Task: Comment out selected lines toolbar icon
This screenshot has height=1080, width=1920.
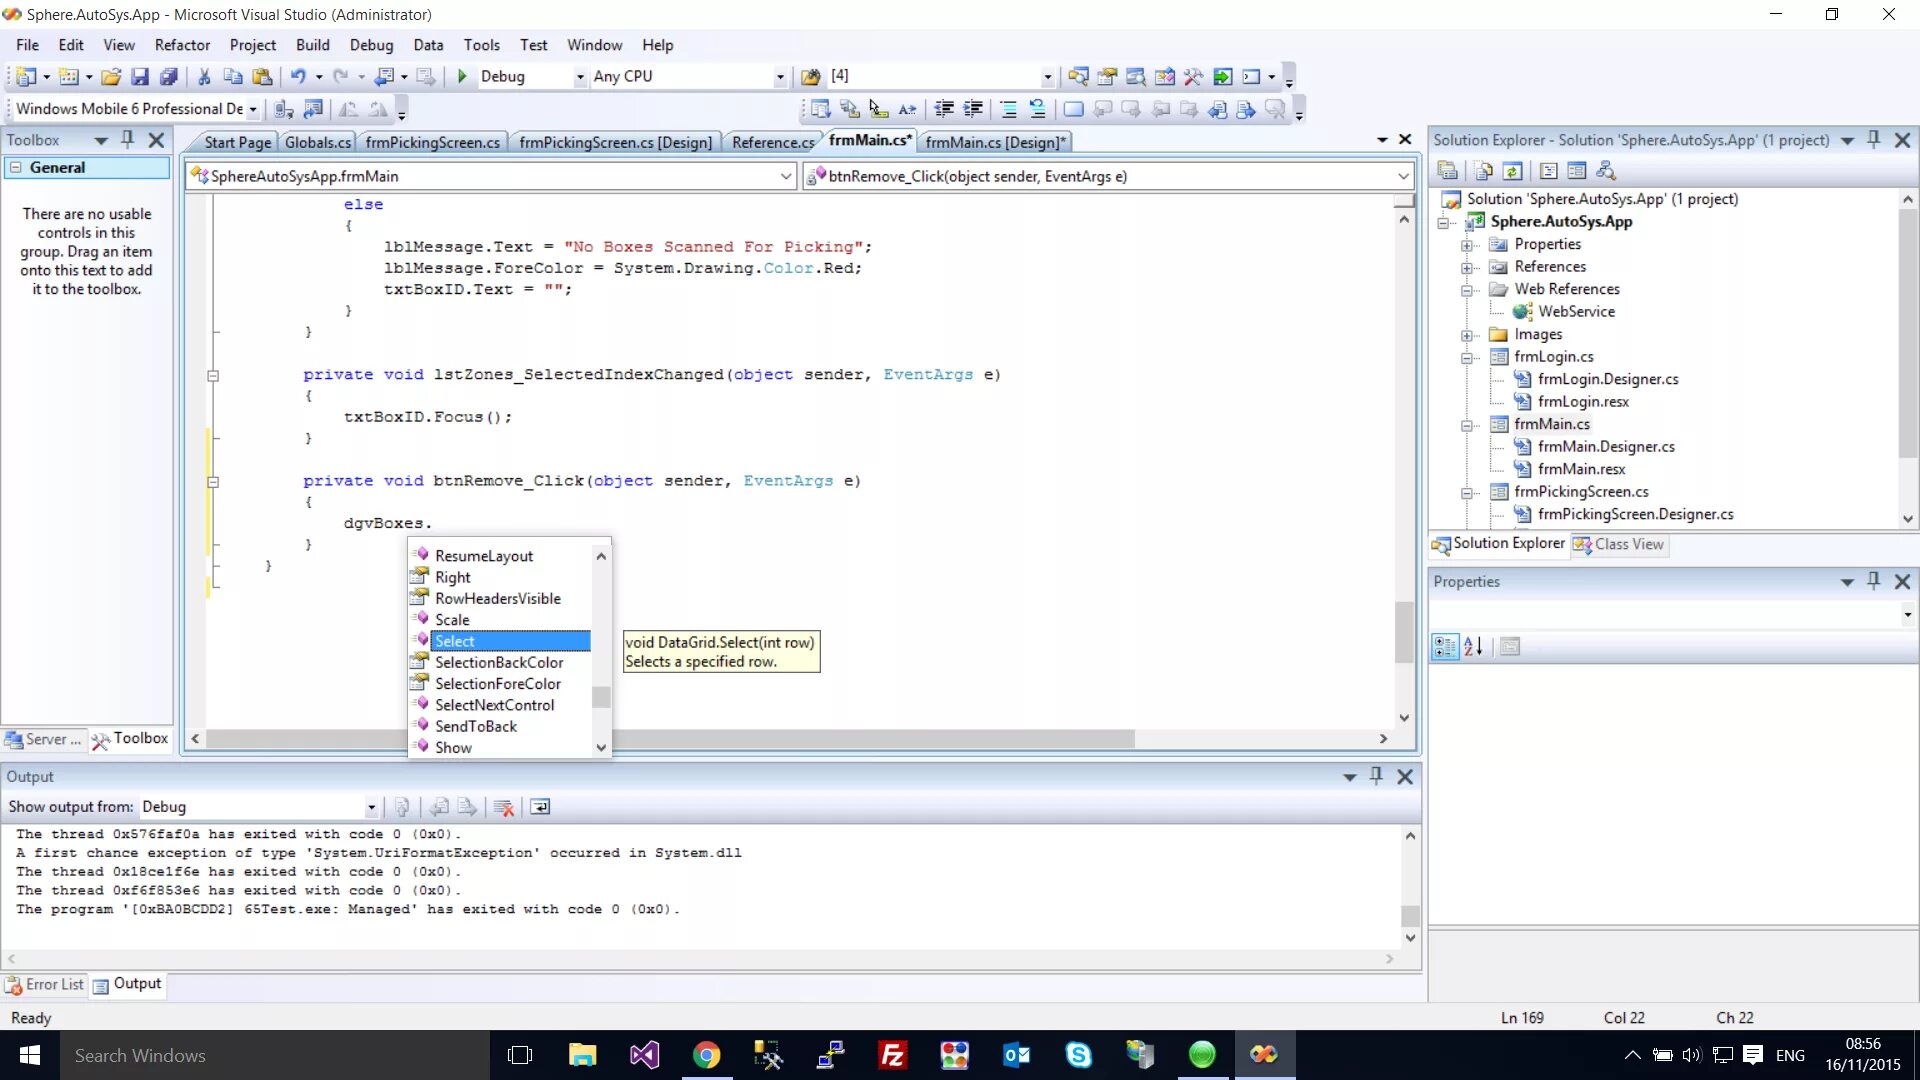Action: pyautogui.click(x=1008, y=109)
